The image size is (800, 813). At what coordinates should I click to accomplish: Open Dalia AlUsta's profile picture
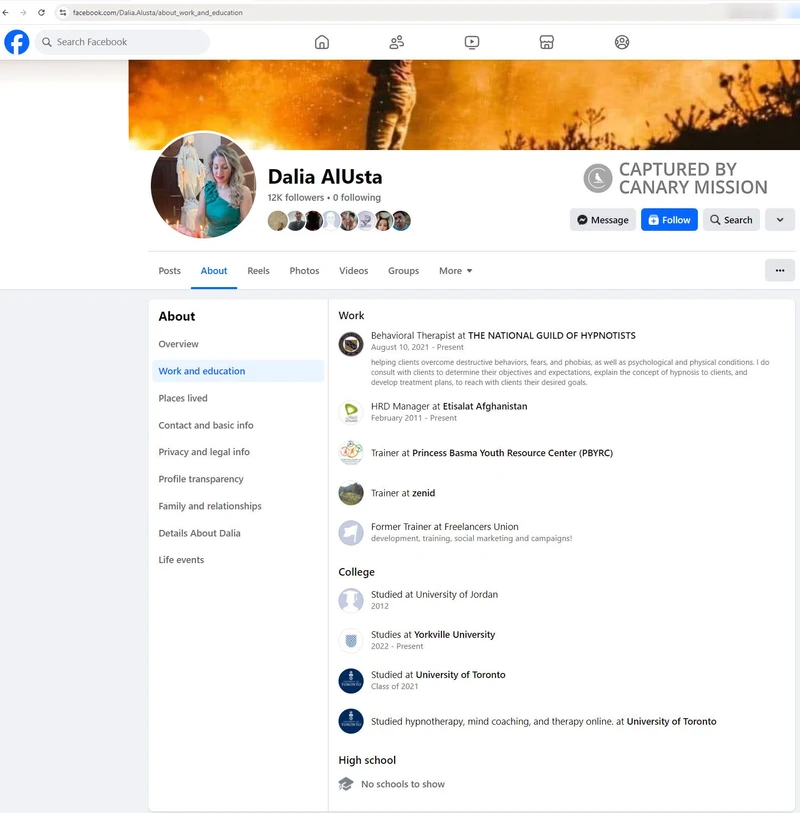coord(203,185)
